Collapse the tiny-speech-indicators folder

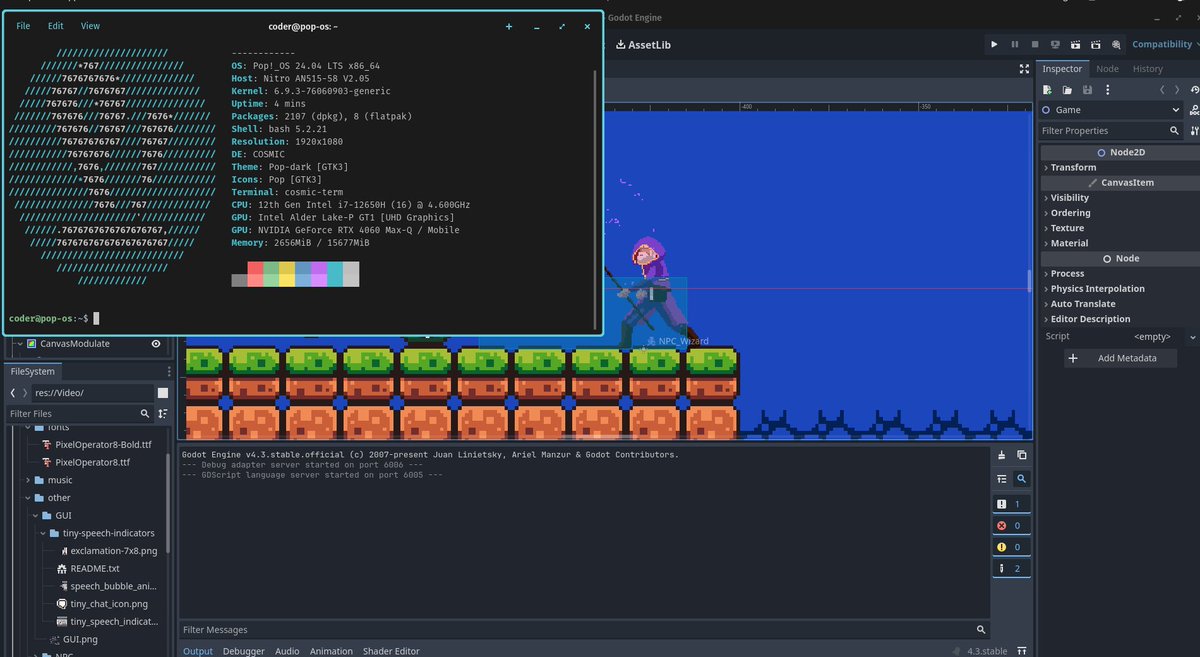(x=44, y=533)
